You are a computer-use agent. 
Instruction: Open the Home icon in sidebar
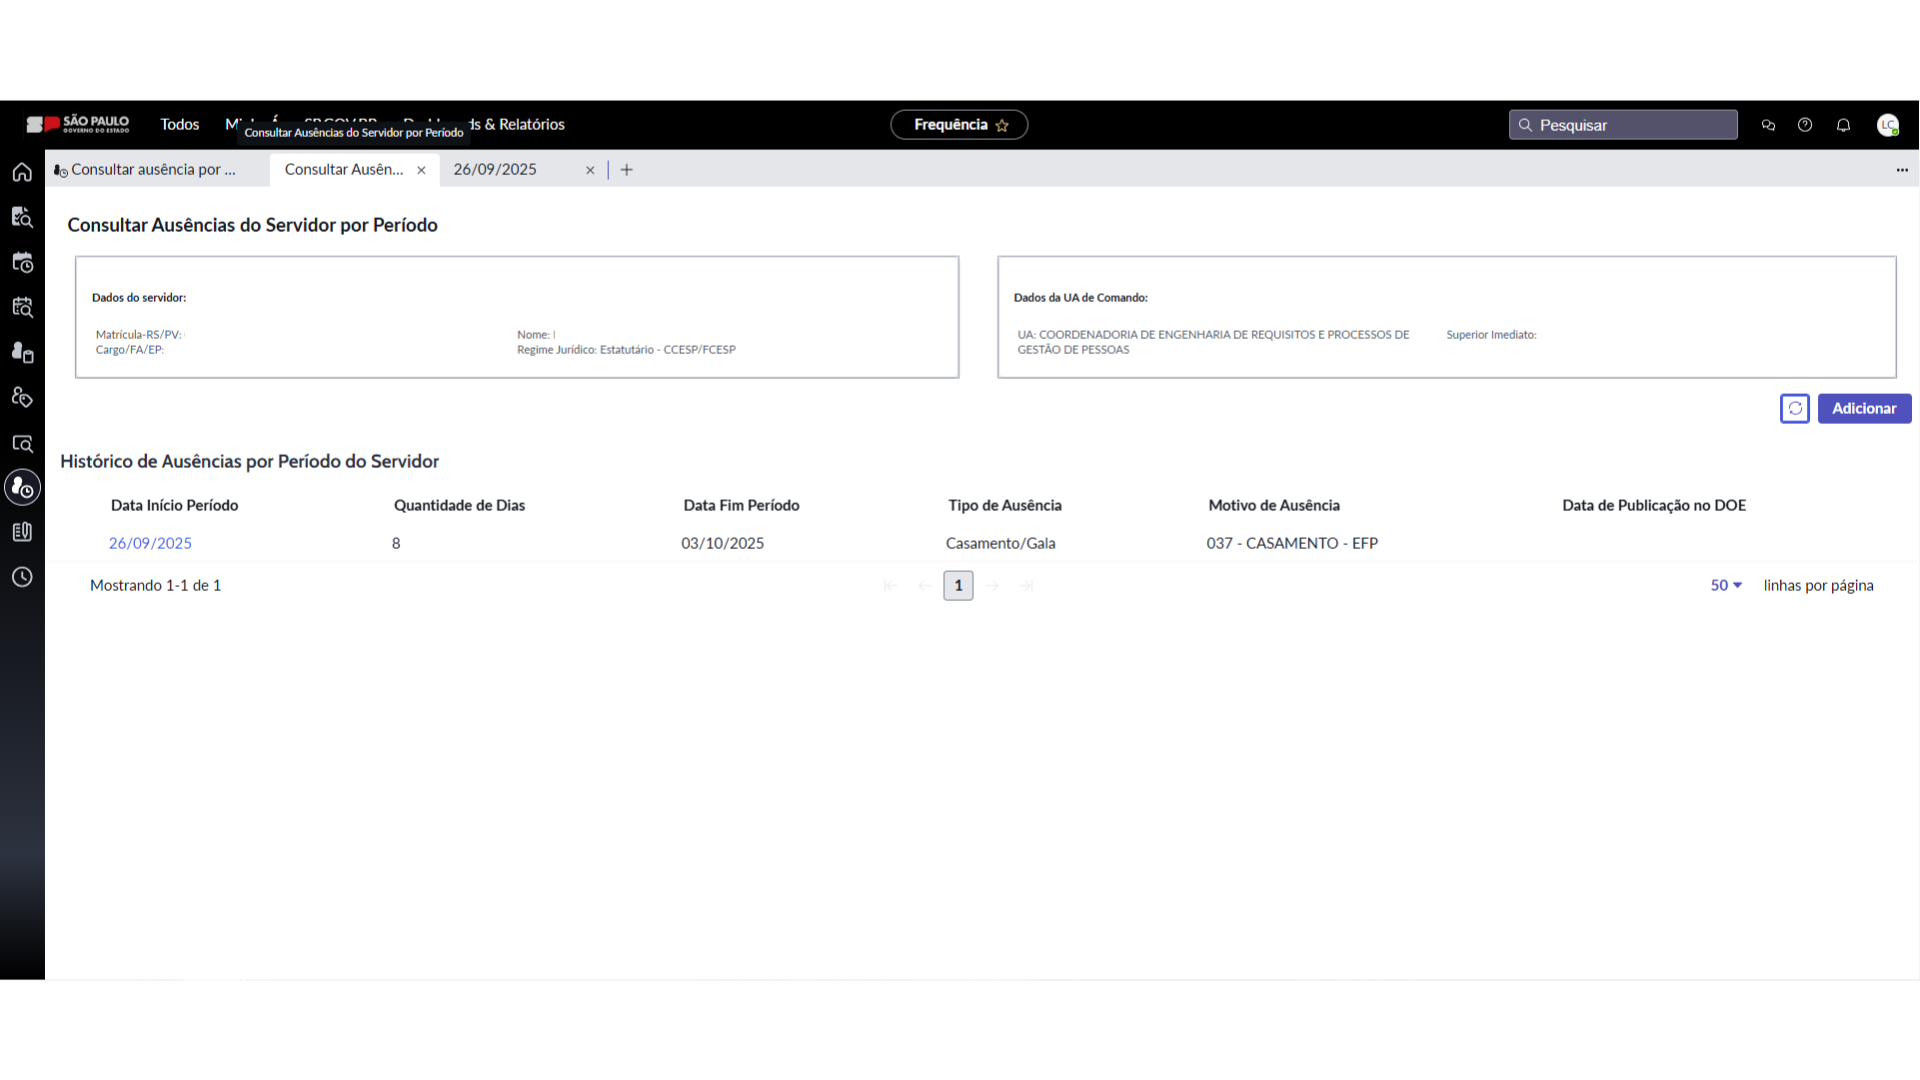pyautogui.click(x=22, y=172)
